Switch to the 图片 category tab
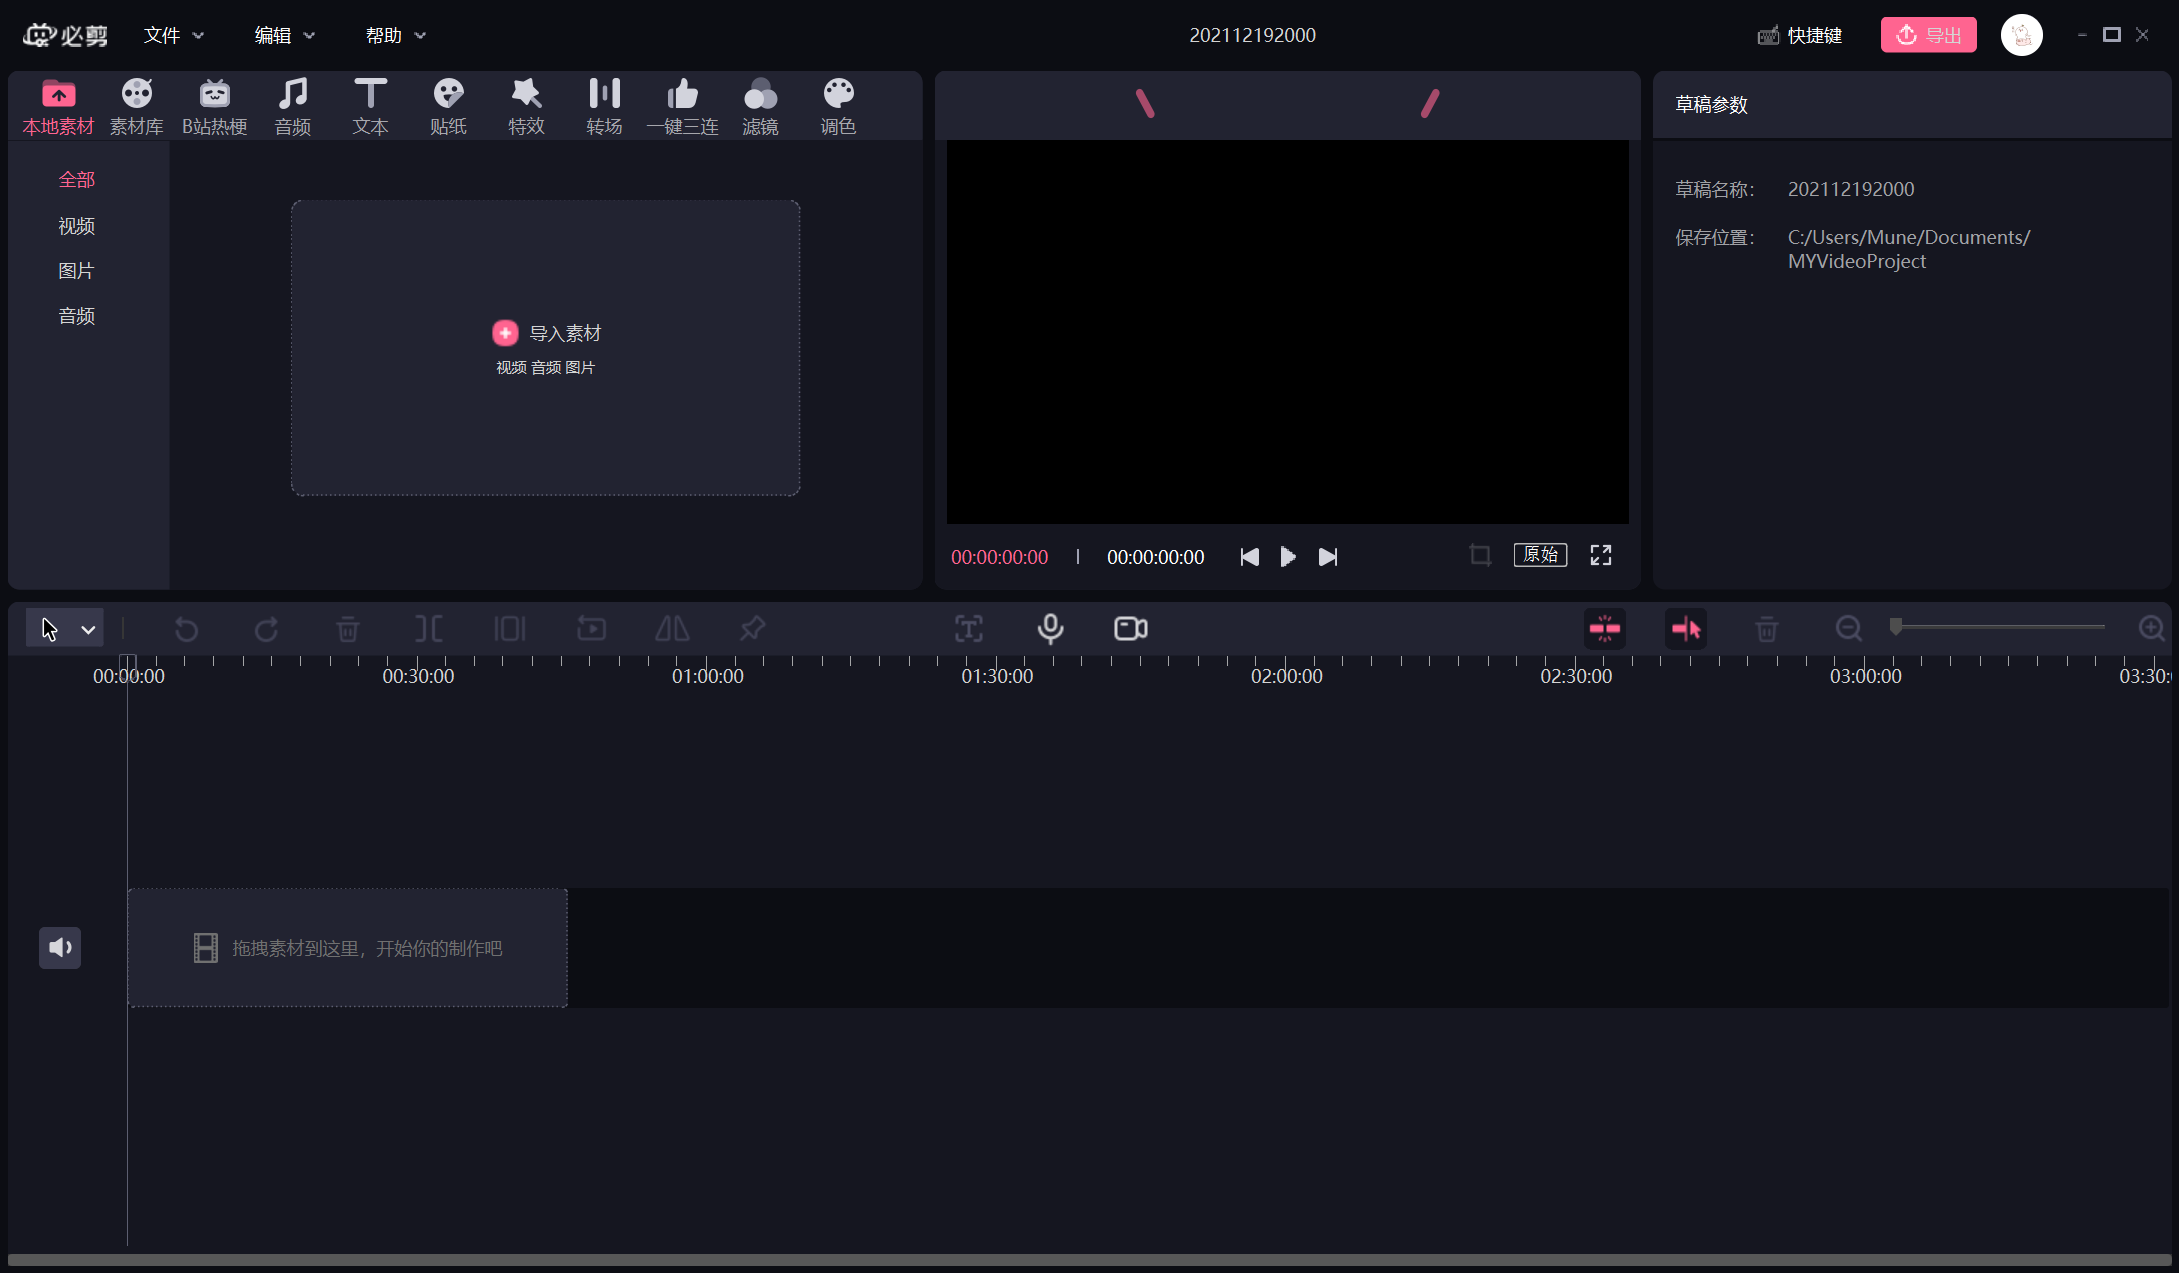The image size is (2179, 1273). (x=76, y=271)
